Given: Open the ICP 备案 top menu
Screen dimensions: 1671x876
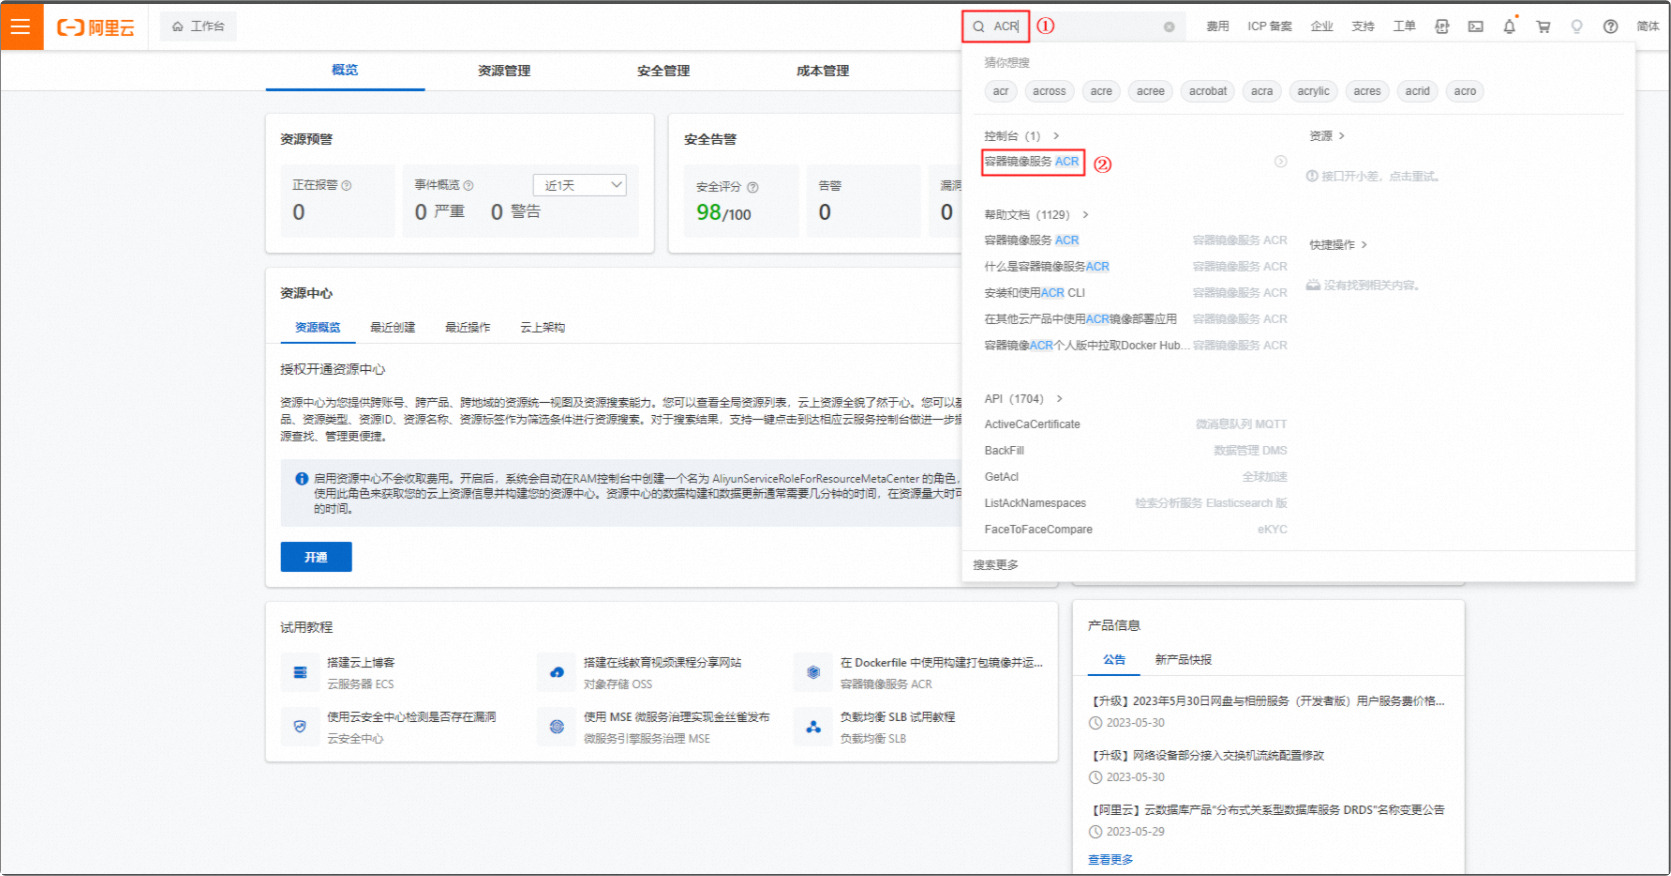Looking at the screenshot, I should [x=1269, y=27].
